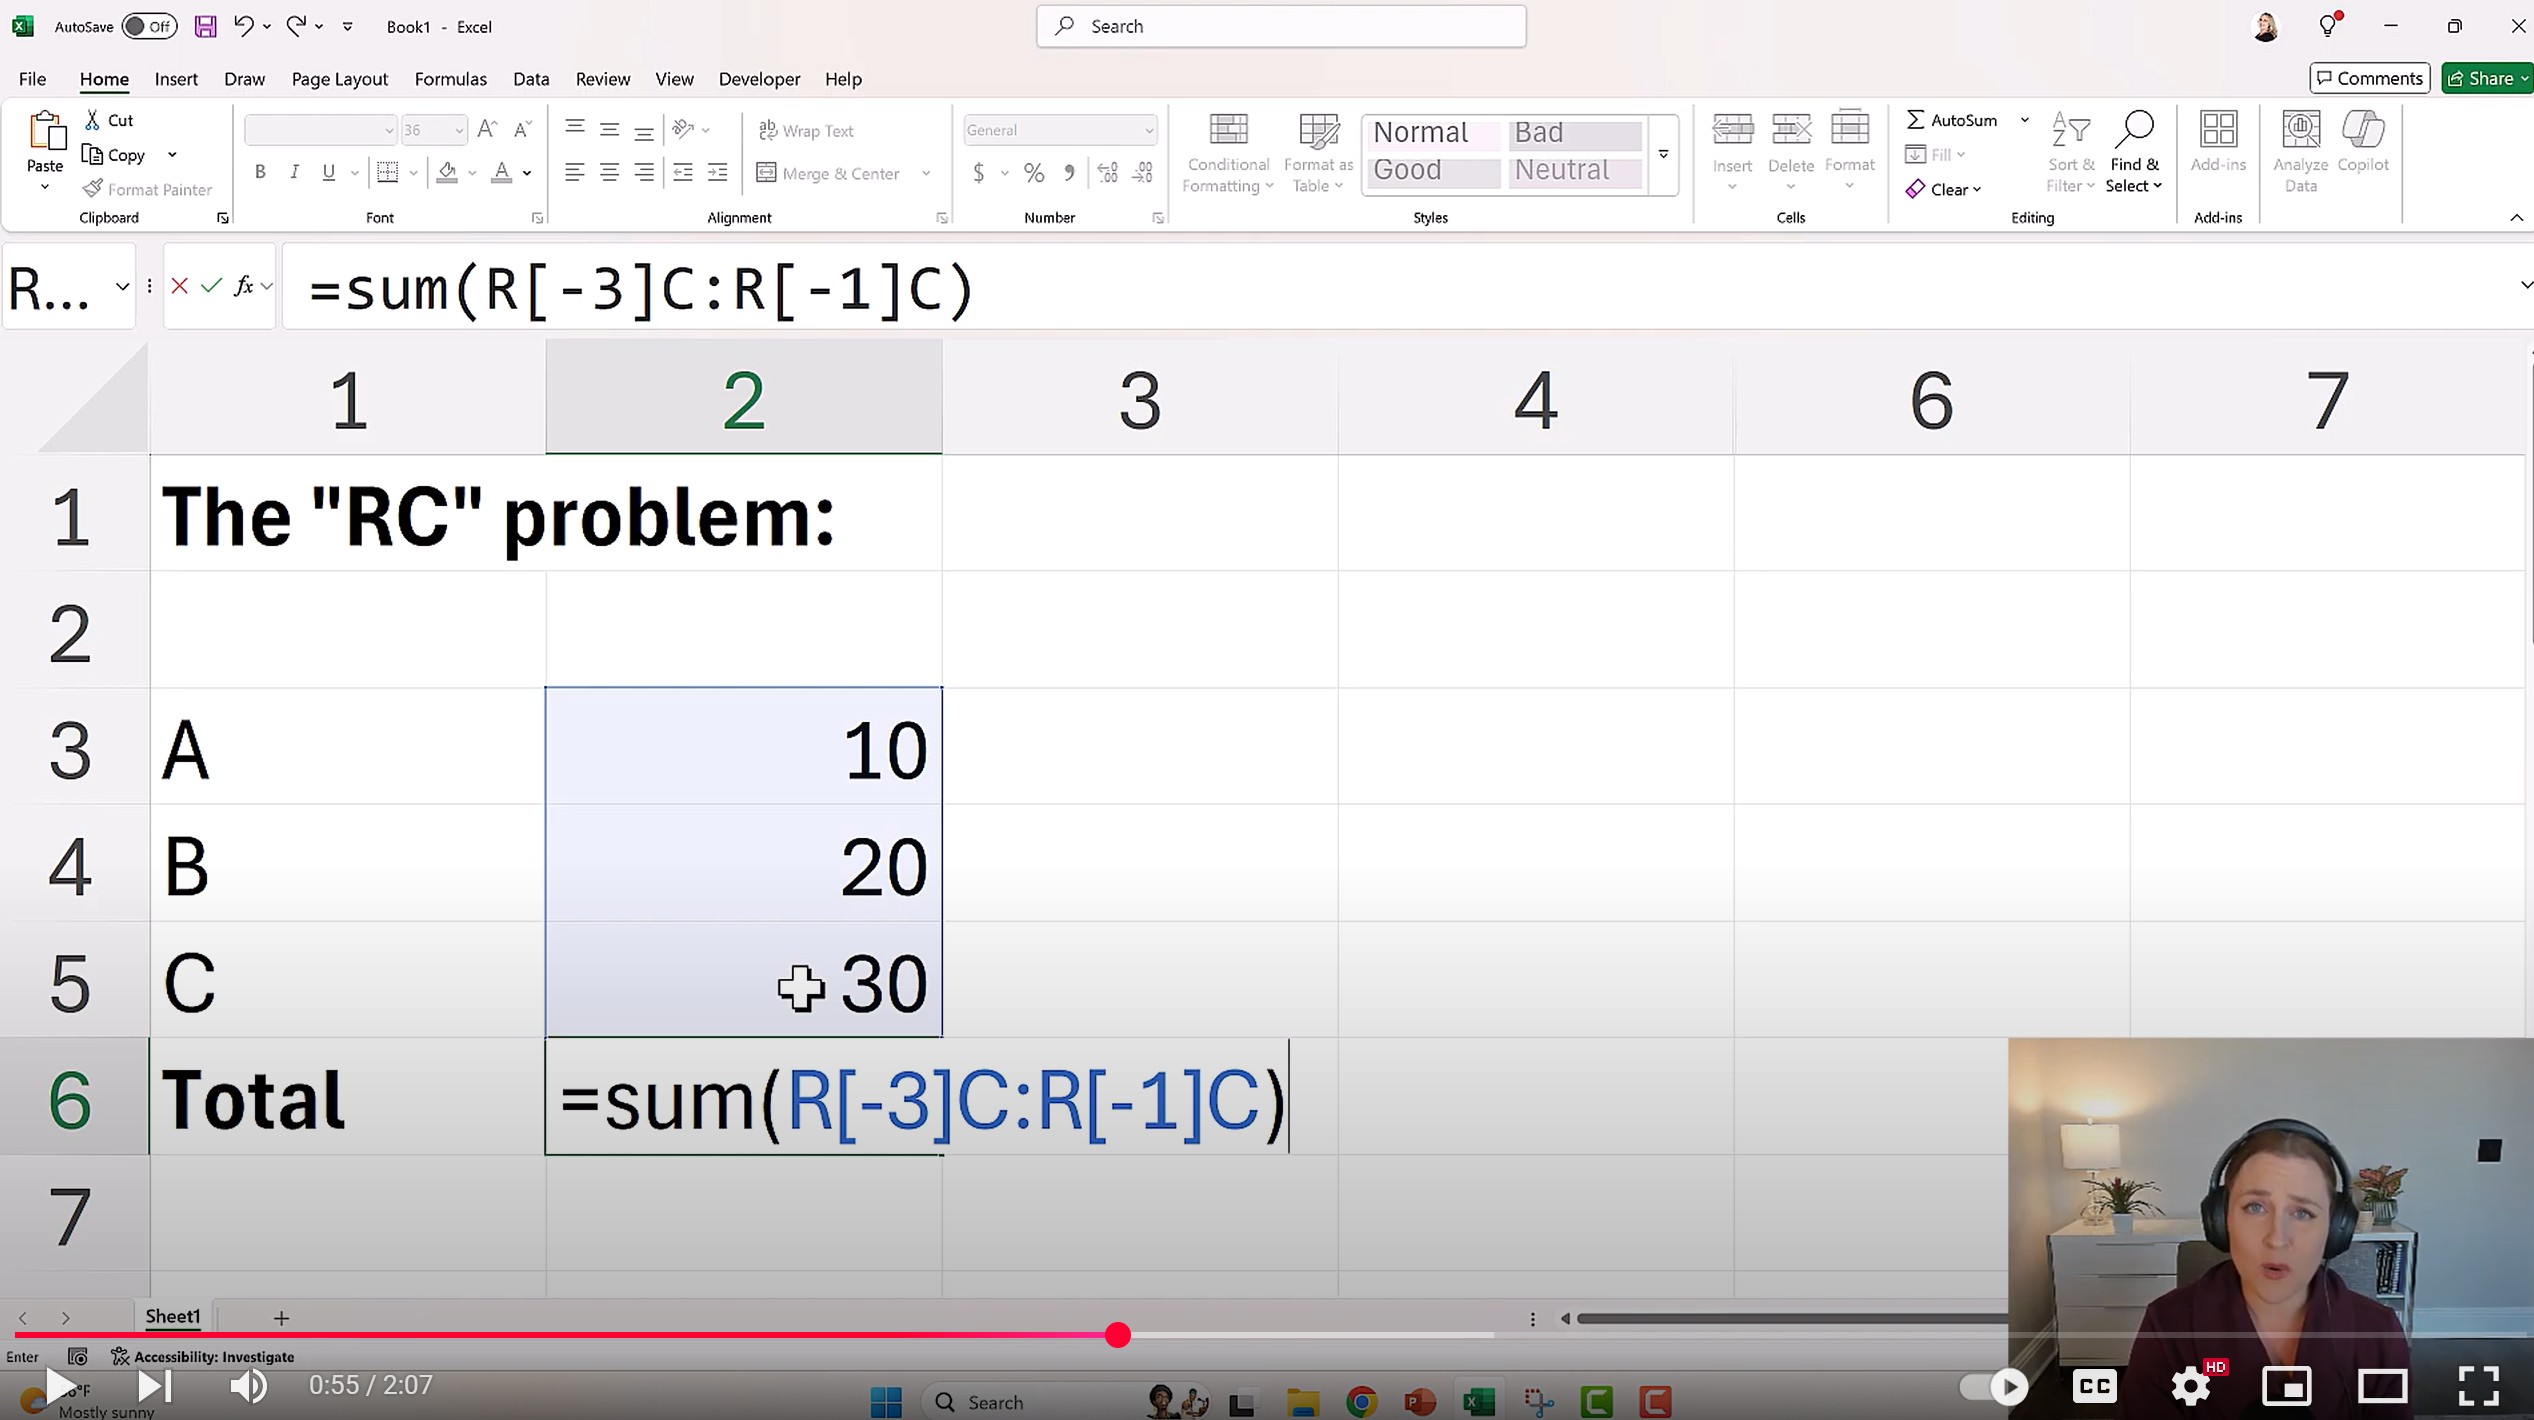This screenshot has height=1420, width=2534.
Task: Click the red video progress scrubber
Action: pyautogui.click(x=1118, y=1335)
